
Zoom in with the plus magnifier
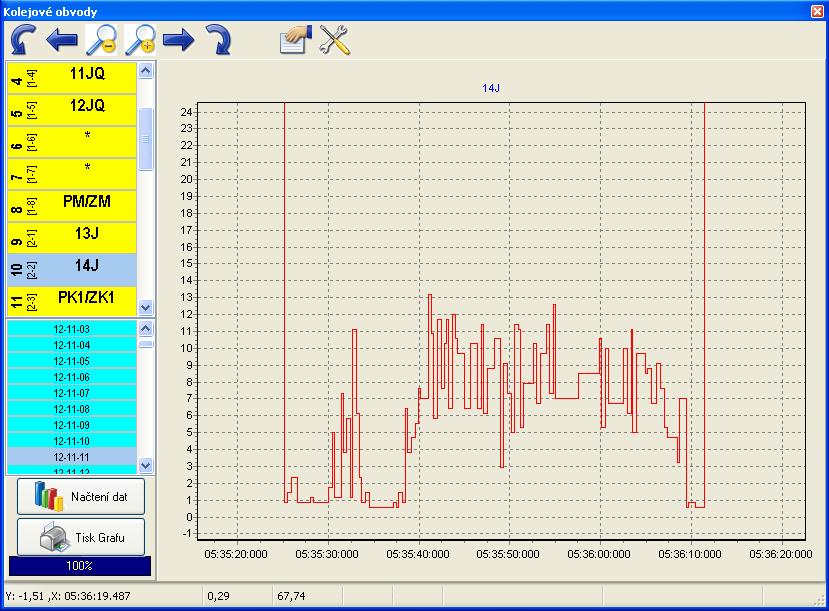(x=140, y=40)
